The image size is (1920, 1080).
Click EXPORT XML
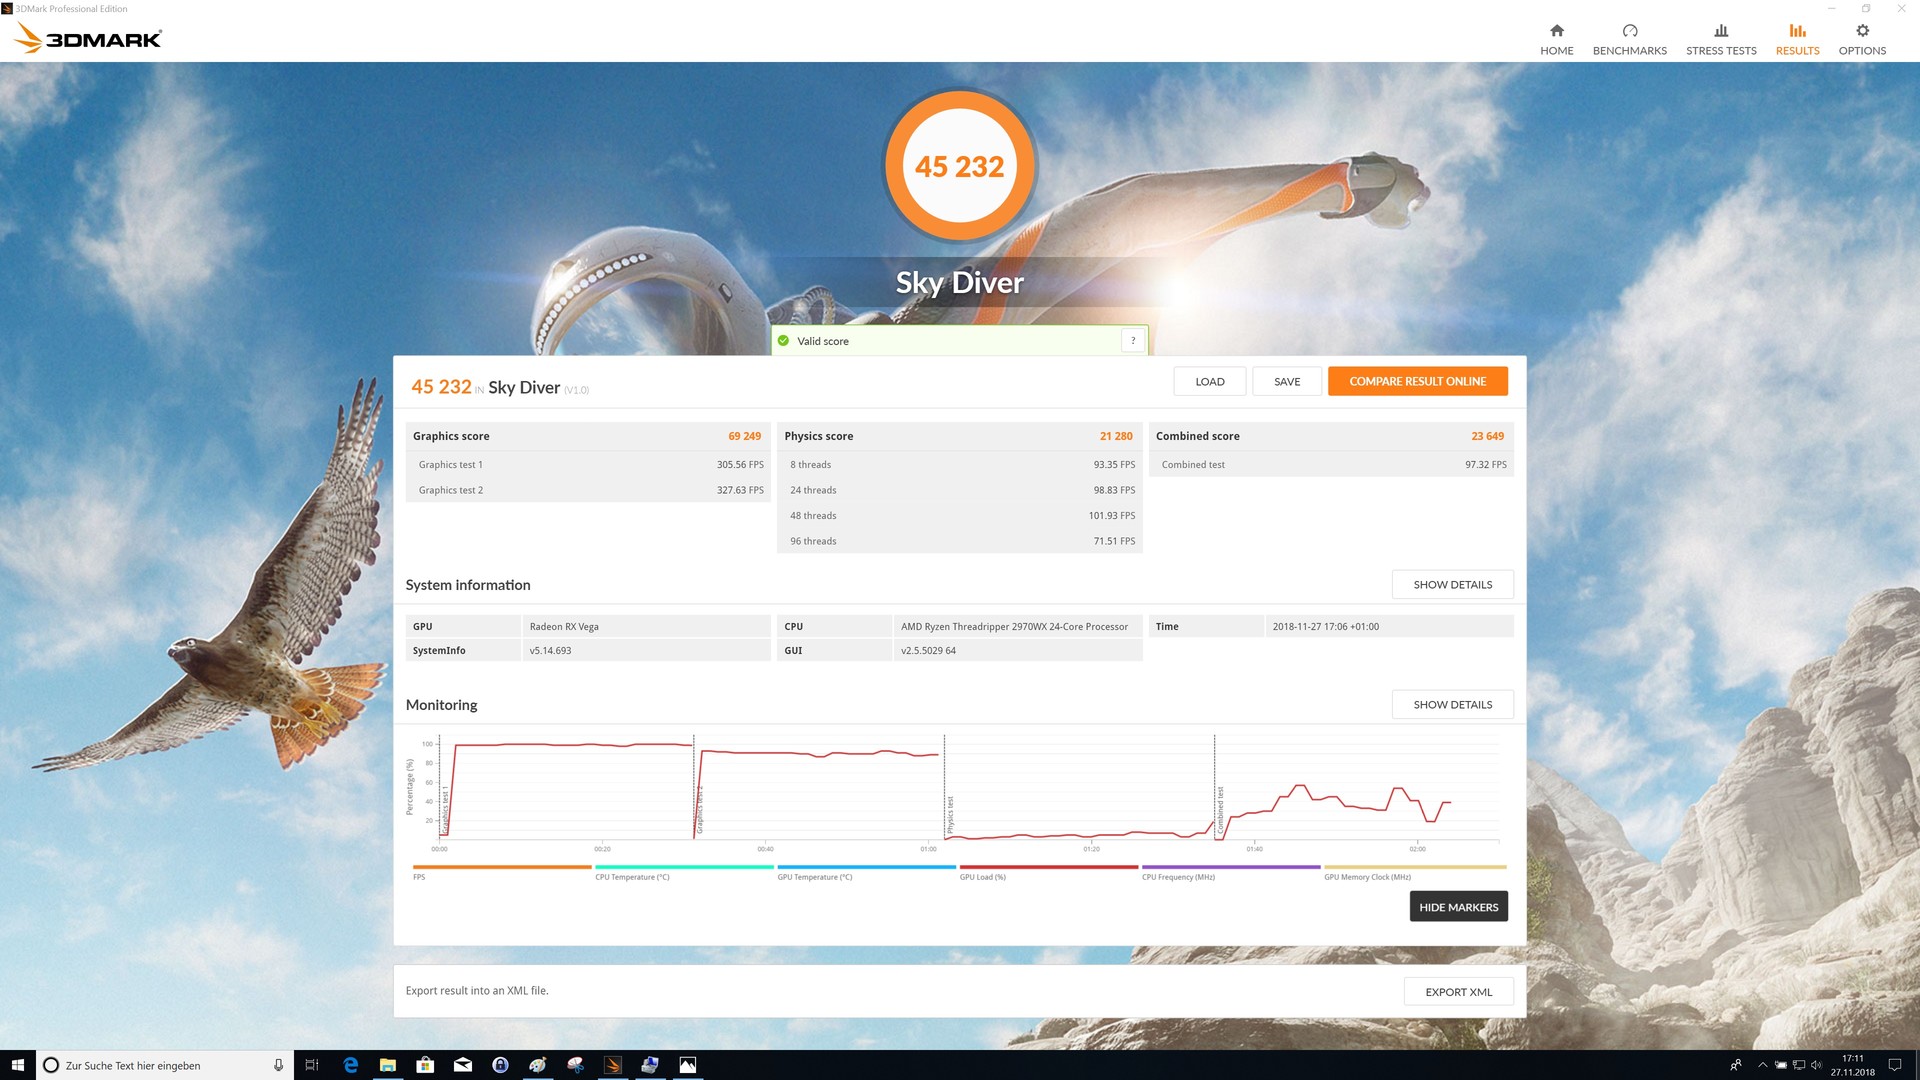pyautogui.click(x=1458, y=992)
